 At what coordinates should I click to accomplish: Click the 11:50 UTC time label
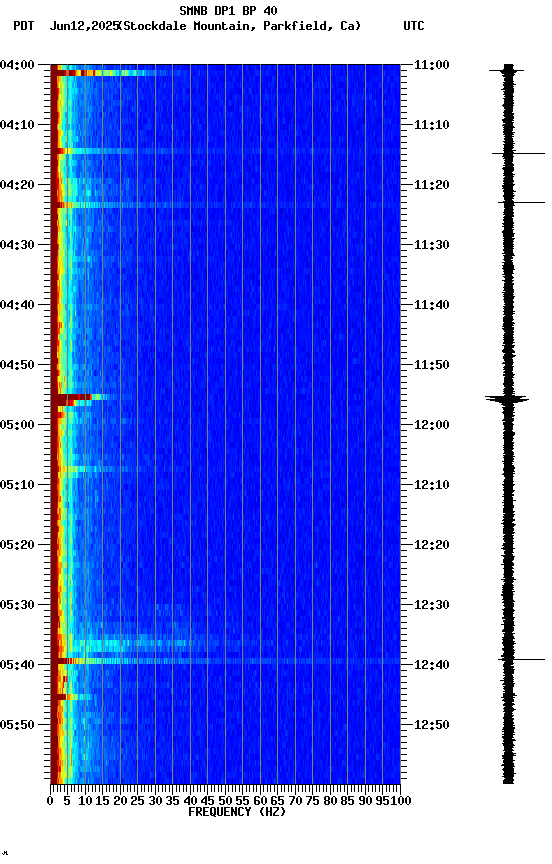432,365
